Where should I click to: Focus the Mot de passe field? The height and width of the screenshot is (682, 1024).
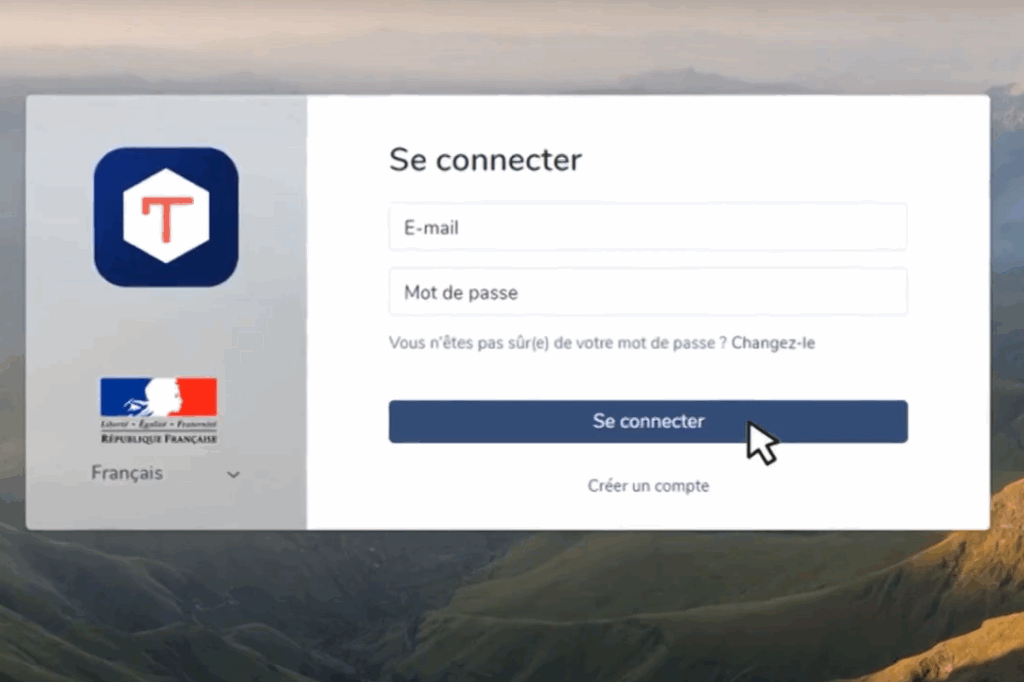648,292
